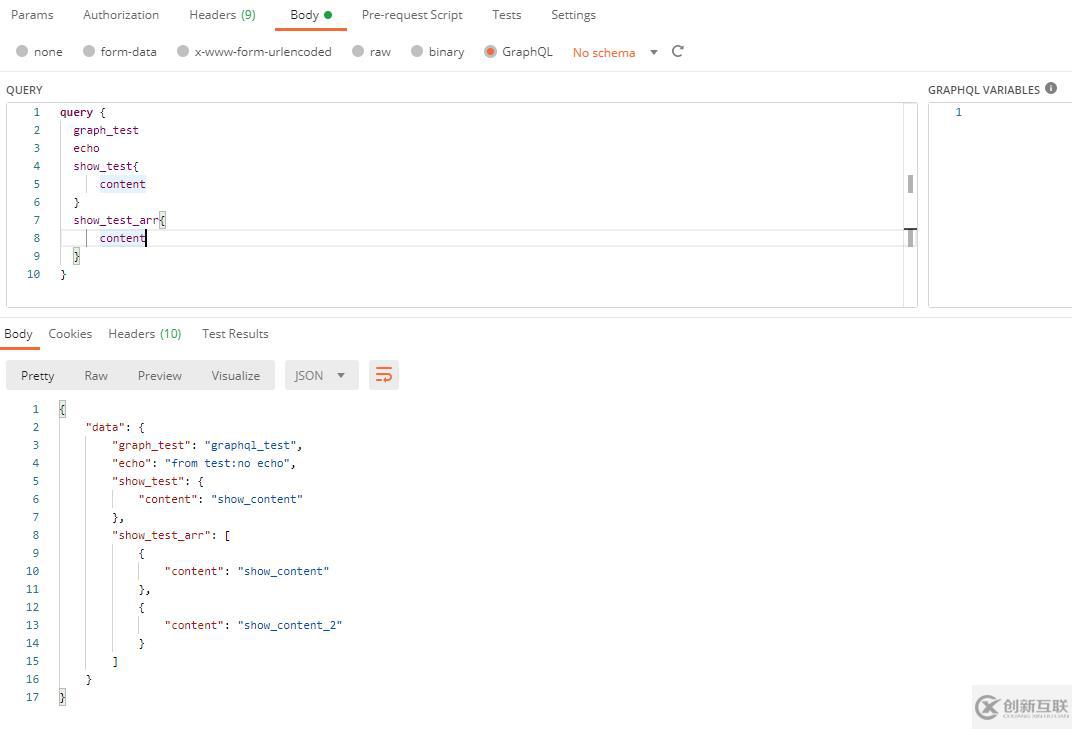
Task: Click "show_test" key on response line 5
Action: coord(148,481)
